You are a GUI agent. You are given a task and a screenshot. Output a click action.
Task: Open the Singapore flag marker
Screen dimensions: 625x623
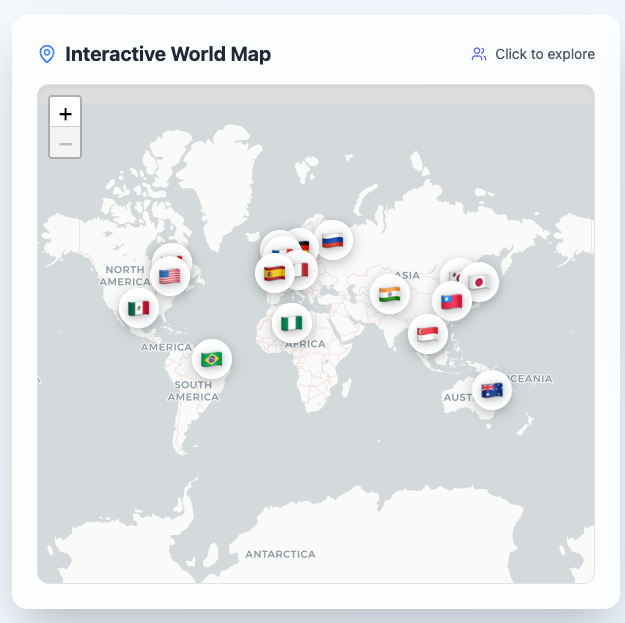(x=428, y=334)
